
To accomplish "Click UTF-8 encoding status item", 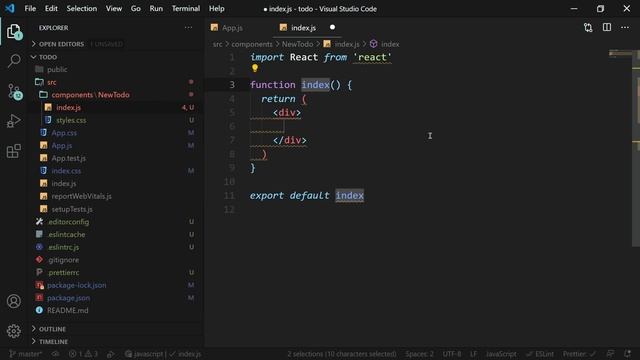I will click(x=452, y=354).
